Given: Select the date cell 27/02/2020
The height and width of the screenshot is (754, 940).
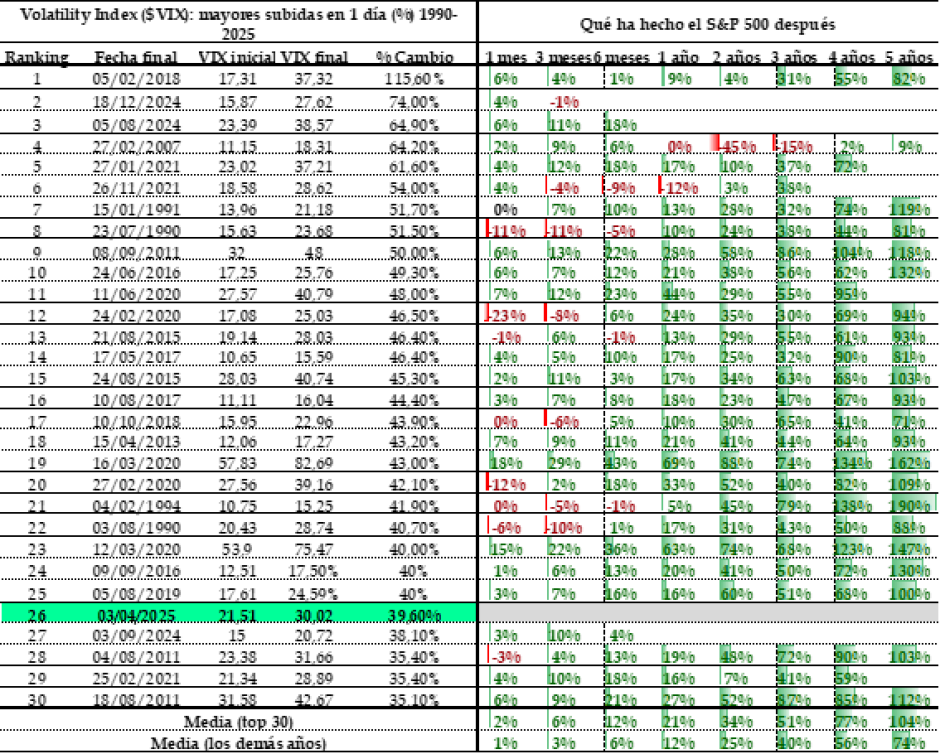Looking at the screenshot, I should point(136,485).
